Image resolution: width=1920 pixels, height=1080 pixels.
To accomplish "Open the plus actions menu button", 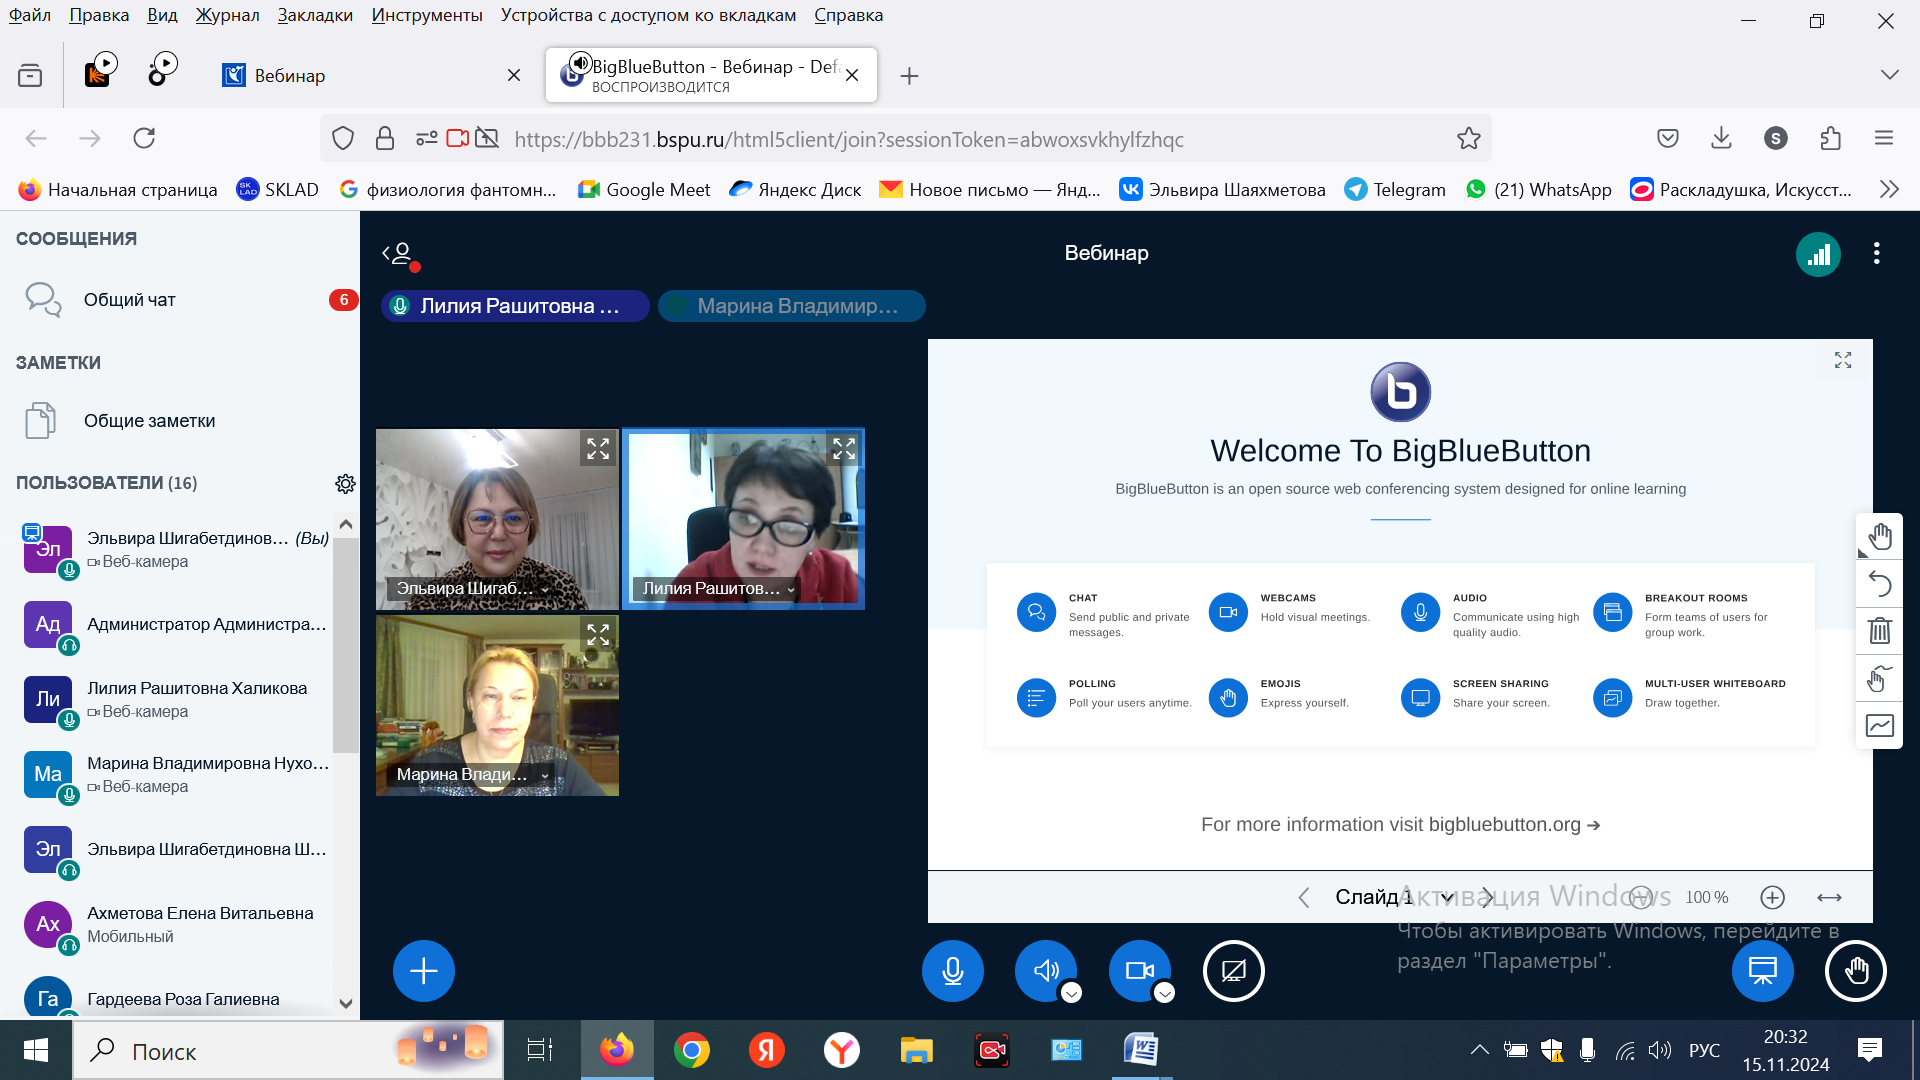I will click(x=423, y=970).
